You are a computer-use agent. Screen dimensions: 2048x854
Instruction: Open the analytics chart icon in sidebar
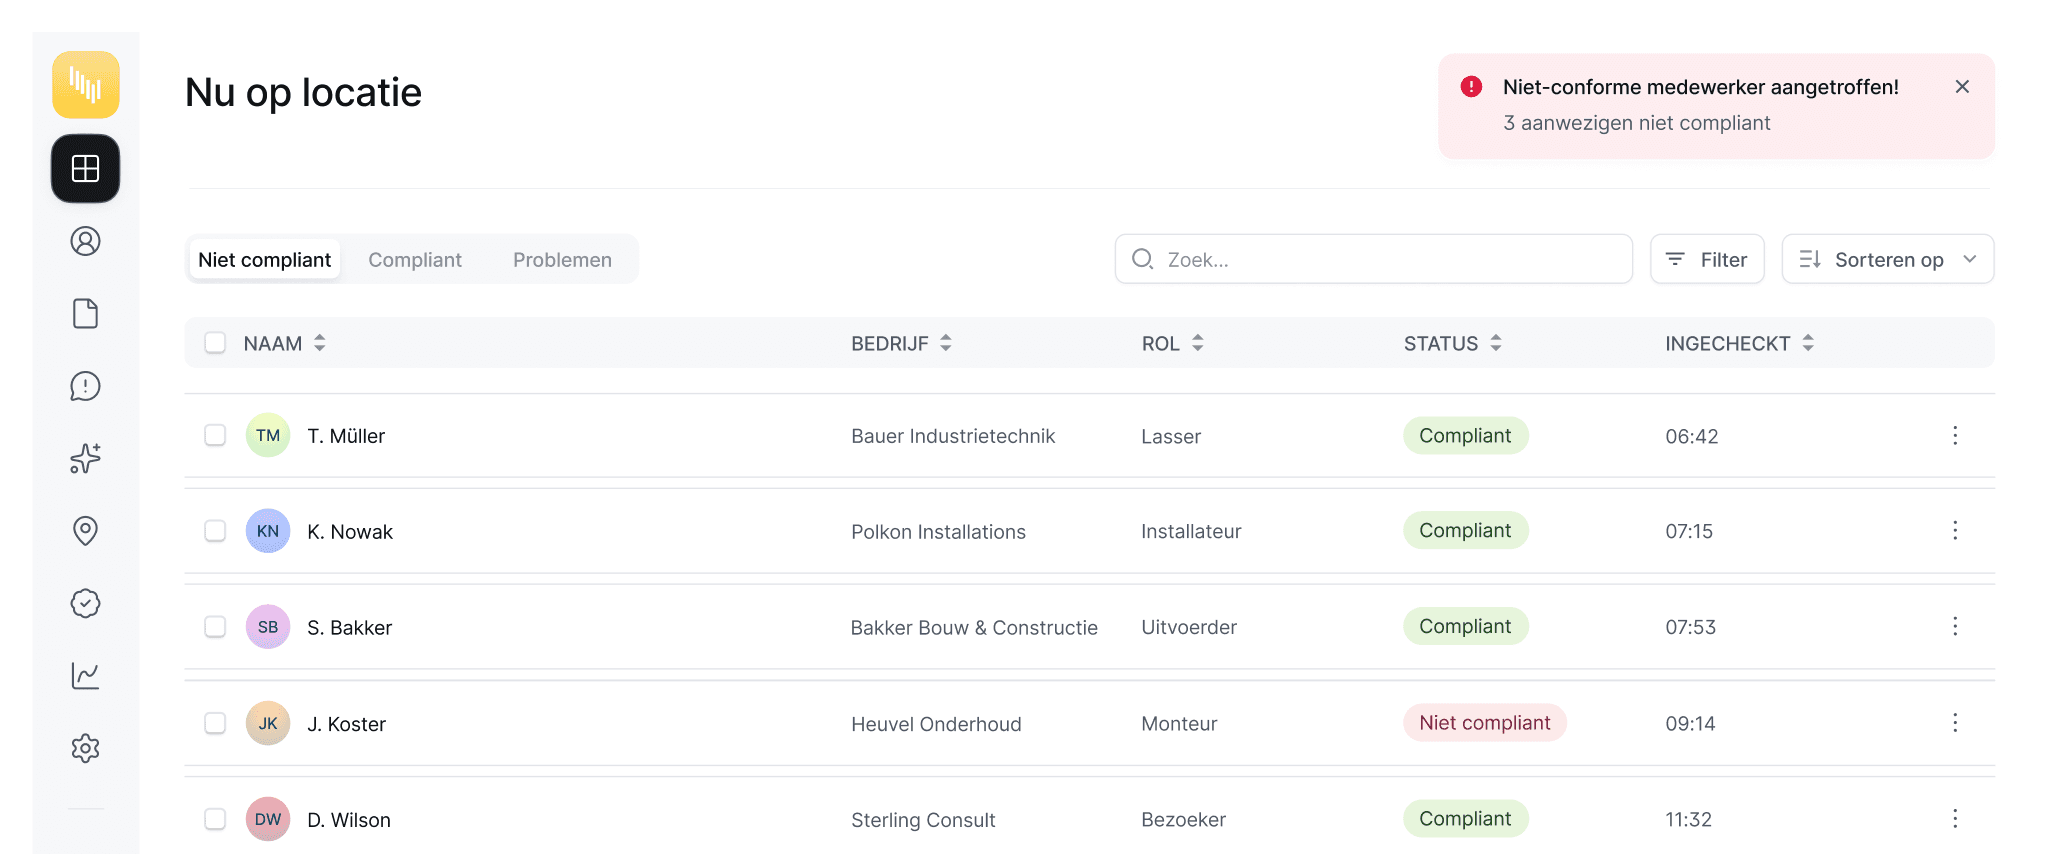tap(86, 676)
